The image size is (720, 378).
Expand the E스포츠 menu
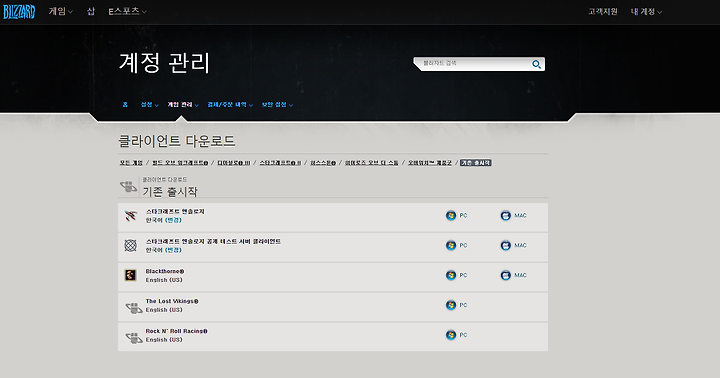pyautogui.click(x=127, y=11)
